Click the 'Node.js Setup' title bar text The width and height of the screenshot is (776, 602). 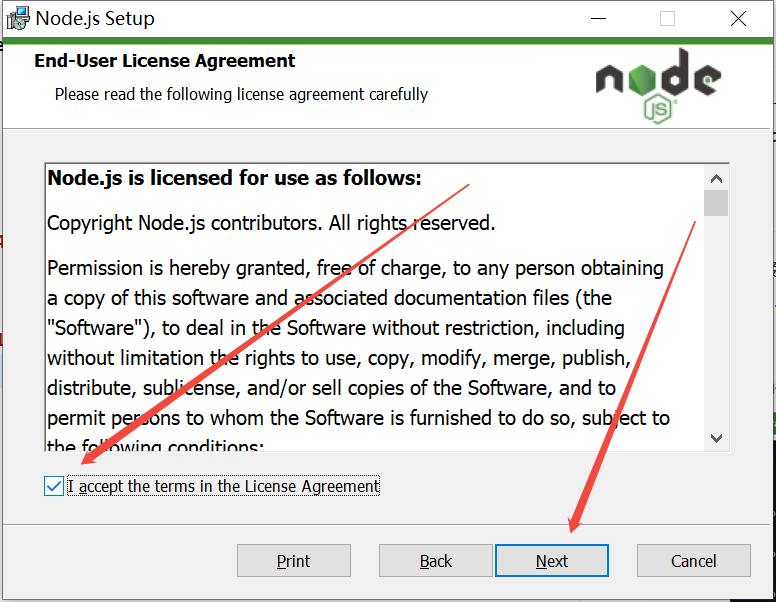pyautogui.click(x=95, y=18)
